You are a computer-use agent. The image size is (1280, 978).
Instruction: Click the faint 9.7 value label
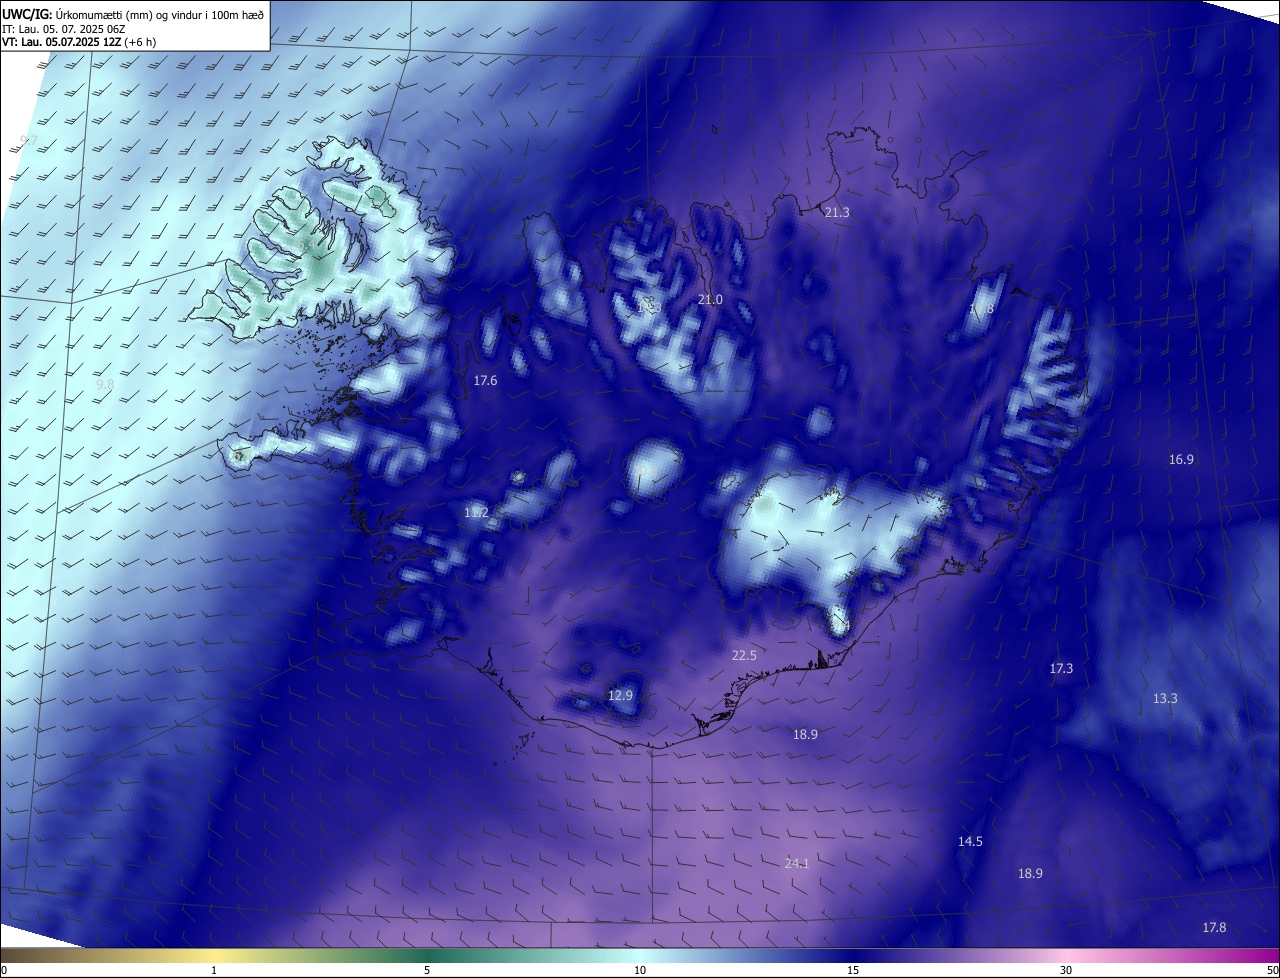pyautogui.click(x=29, y=140)
